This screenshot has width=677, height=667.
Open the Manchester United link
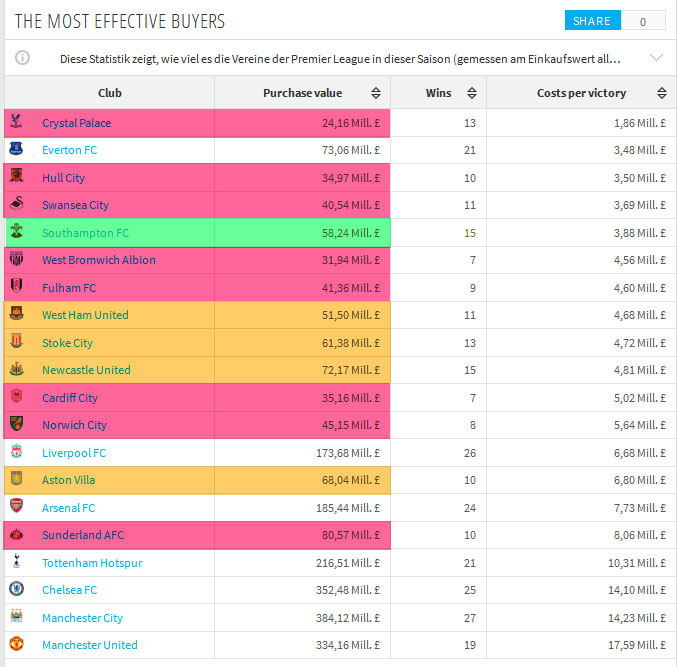pyautogui.click(x=90, y=645)
